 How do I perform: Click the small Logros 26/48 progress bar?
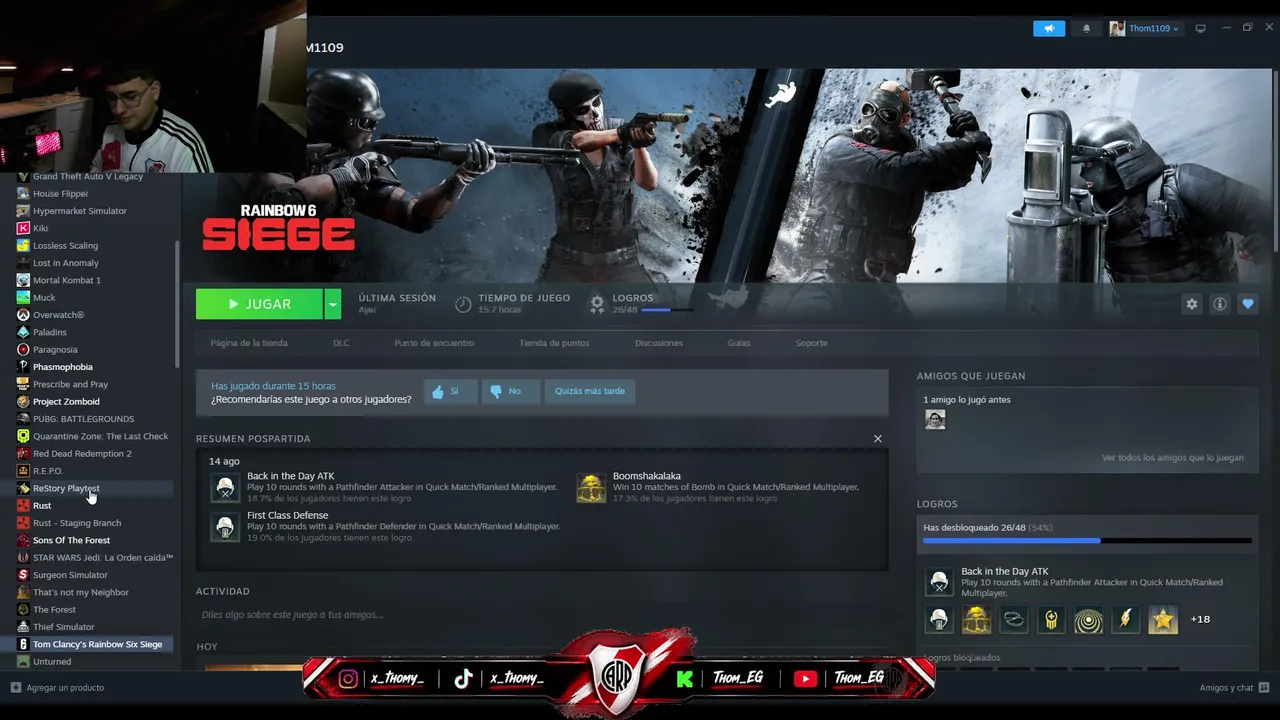click(x=668, y=310)
